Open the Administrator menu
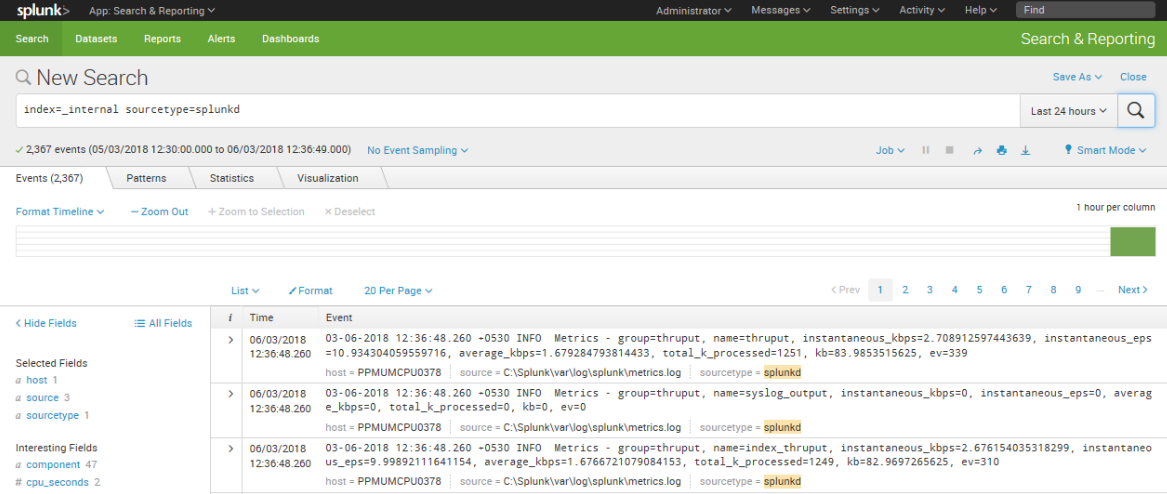 tap(693, 10)
